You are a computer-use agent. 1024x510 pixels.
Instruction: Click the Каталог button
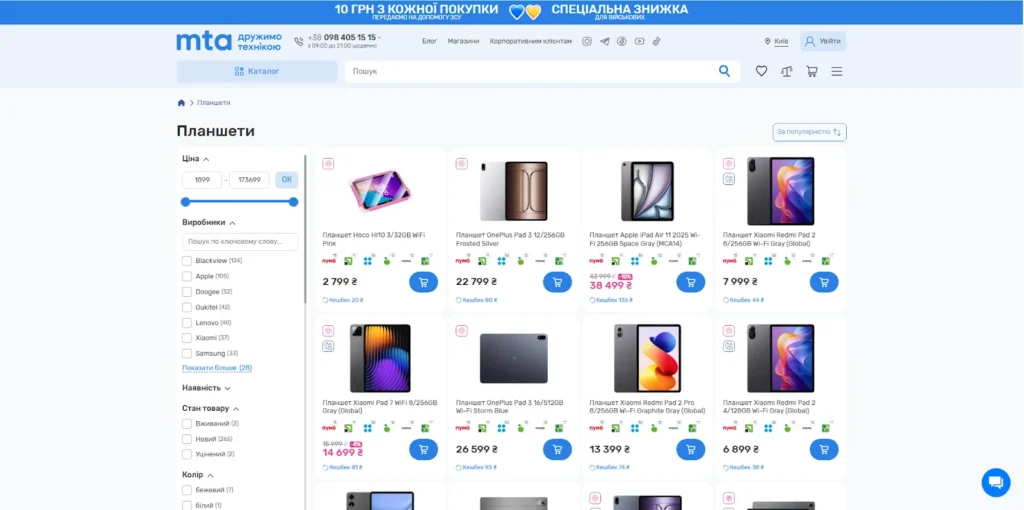[x=257, y=71]
